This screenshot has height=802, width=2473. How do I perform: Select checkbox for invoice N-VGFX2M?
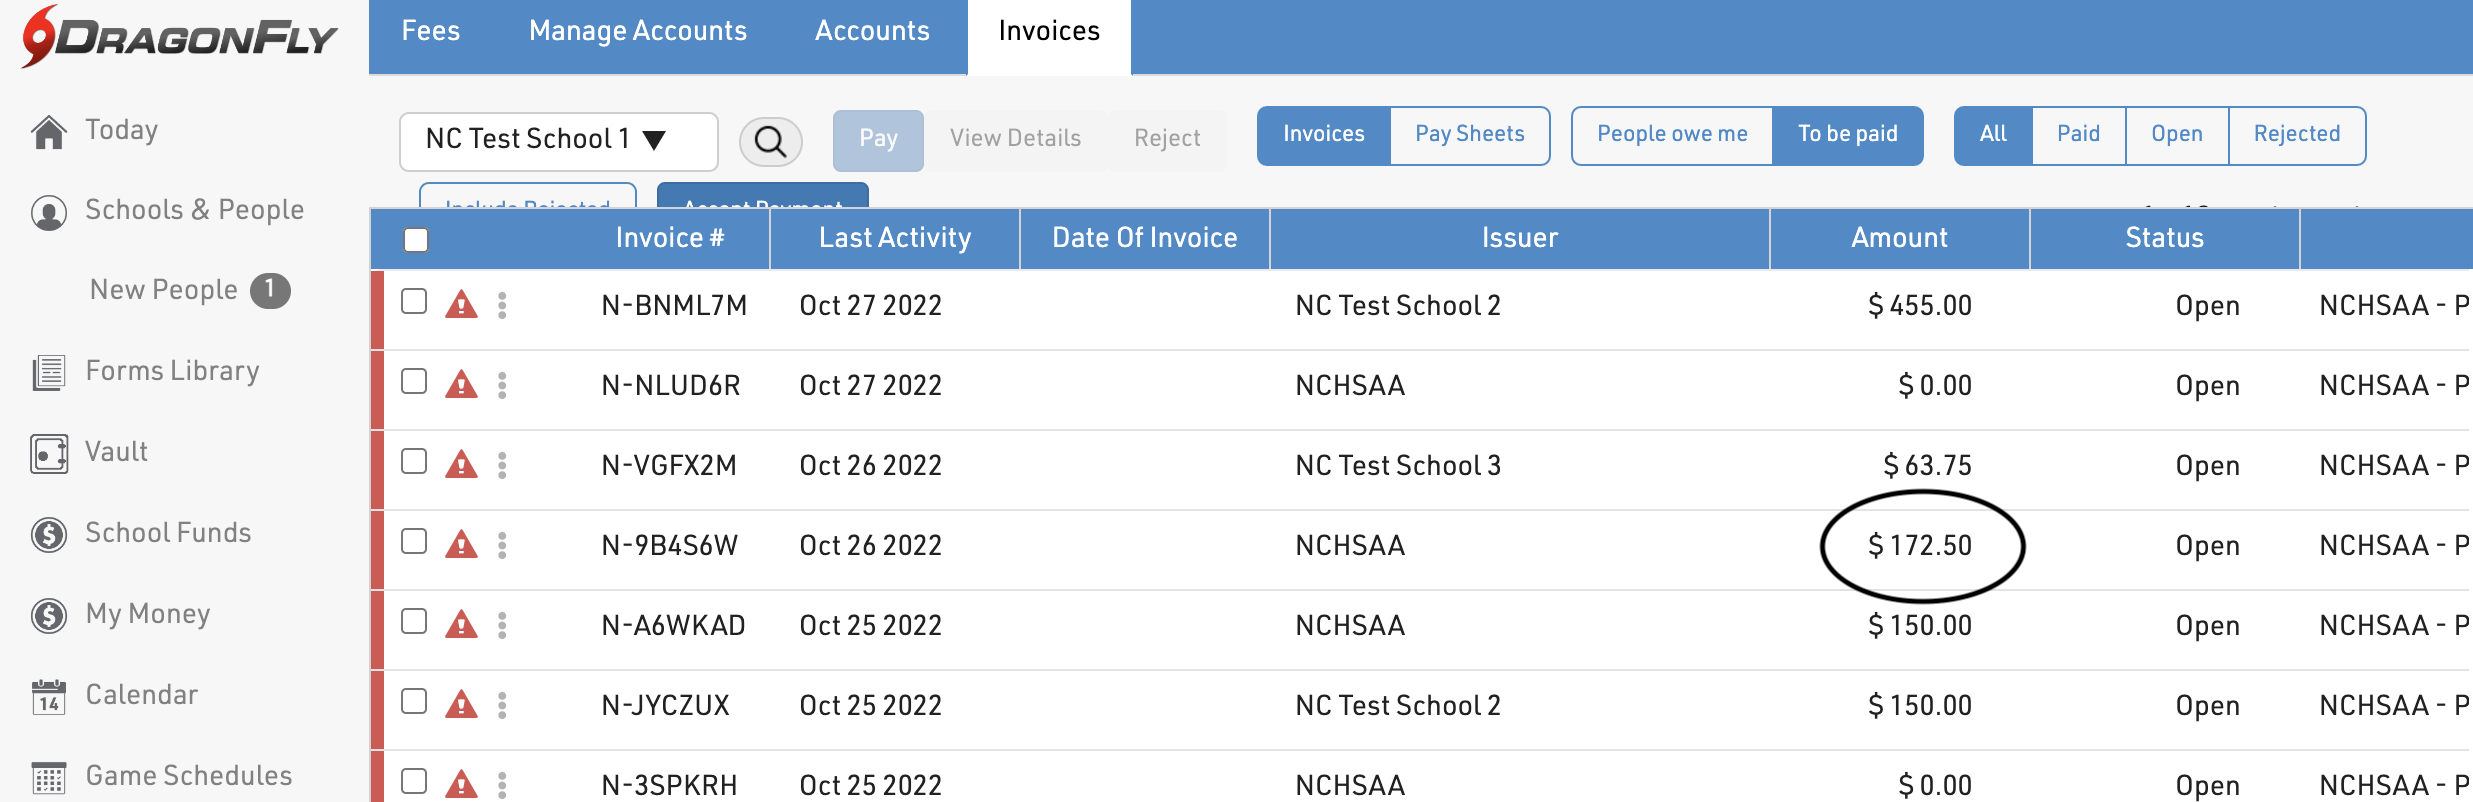[x=414, y=462]
